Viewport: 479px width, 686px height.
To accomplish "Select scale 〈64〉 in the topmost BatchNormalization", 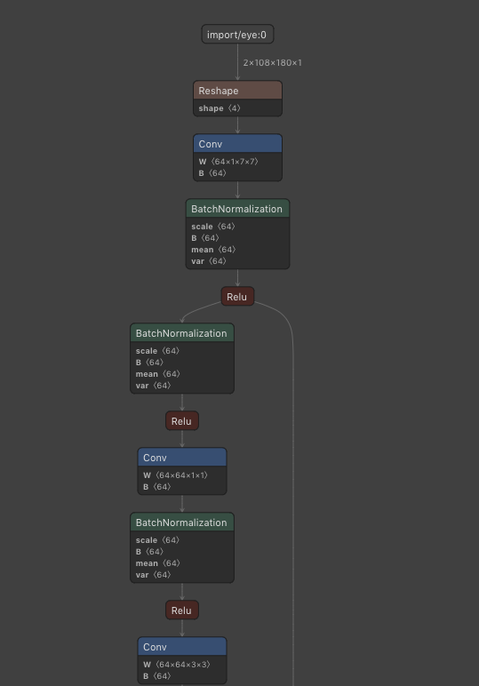I will tap(213, 226).
